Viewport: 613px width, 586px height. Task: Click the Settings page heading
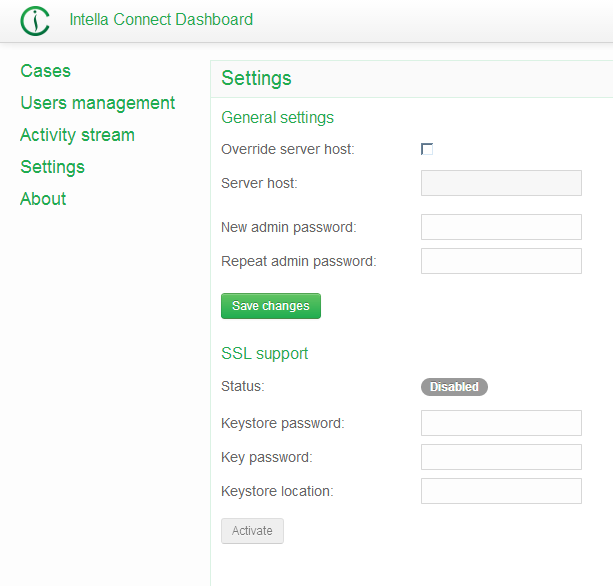tap(256, 79)
